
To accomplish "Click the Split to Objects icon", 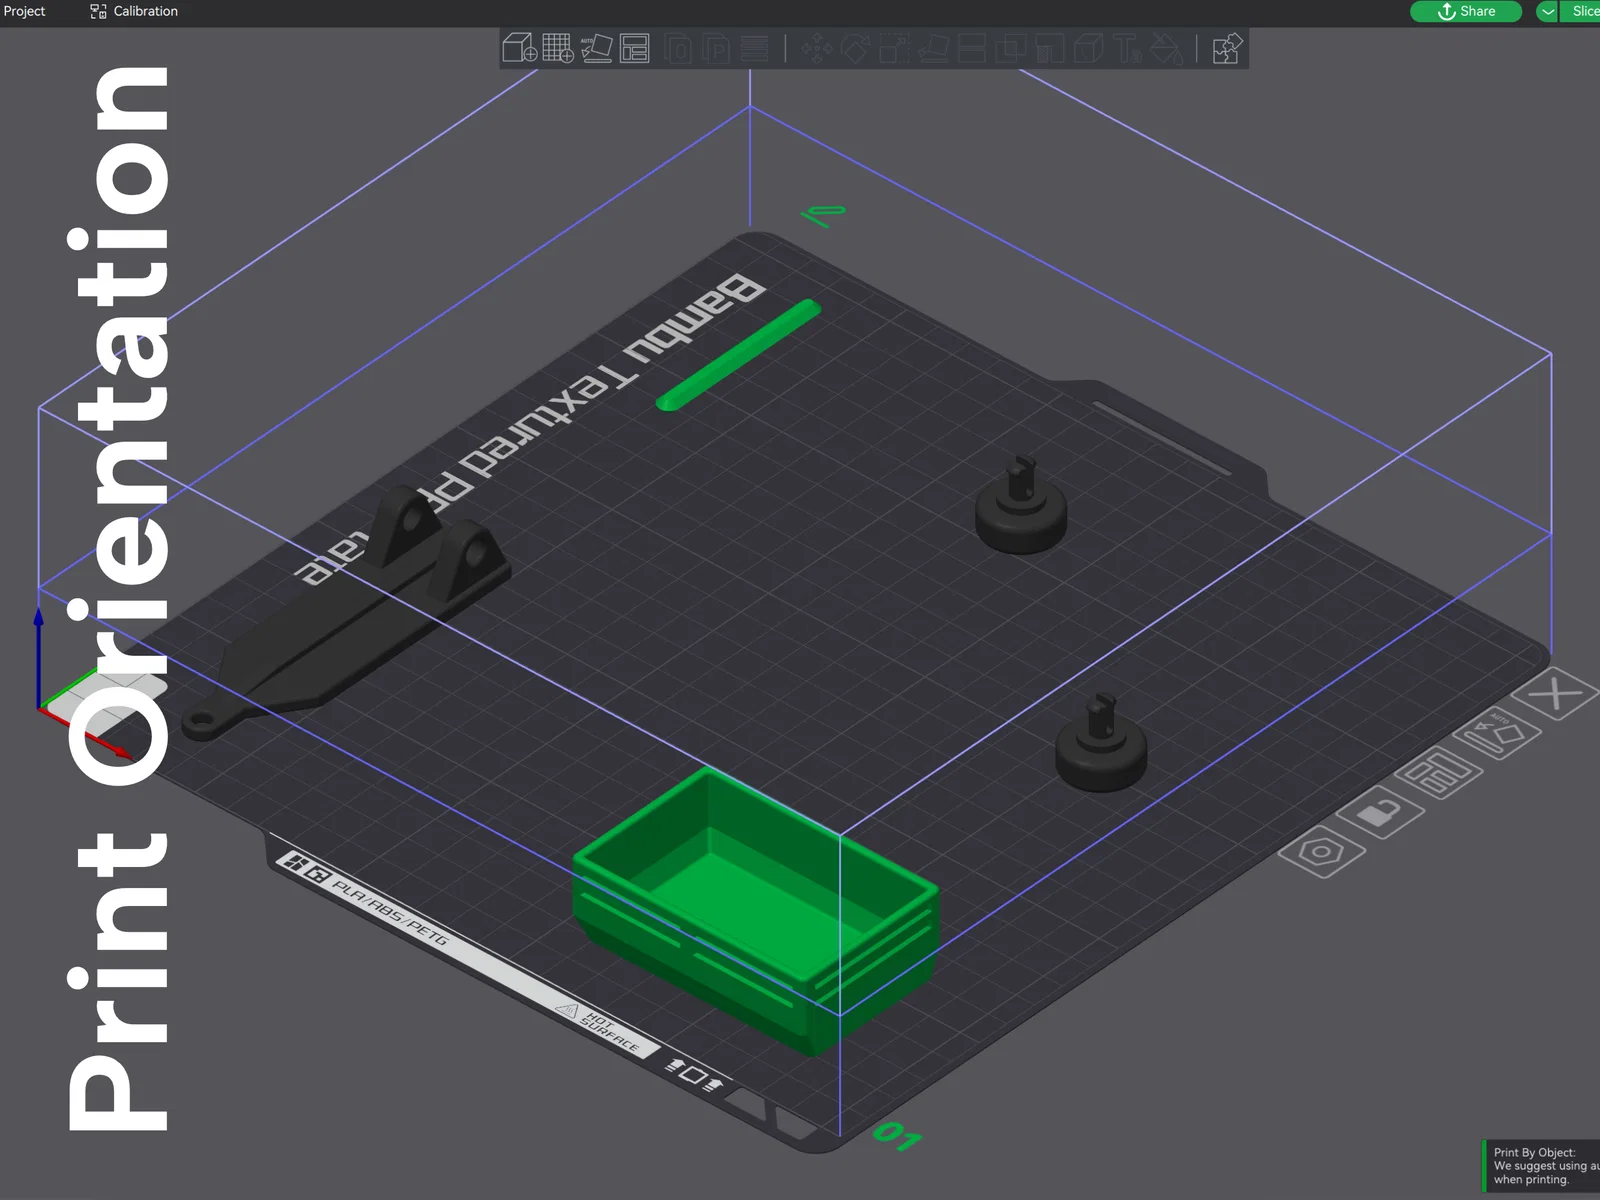I will pyautogui.click(x=679, y=48).
